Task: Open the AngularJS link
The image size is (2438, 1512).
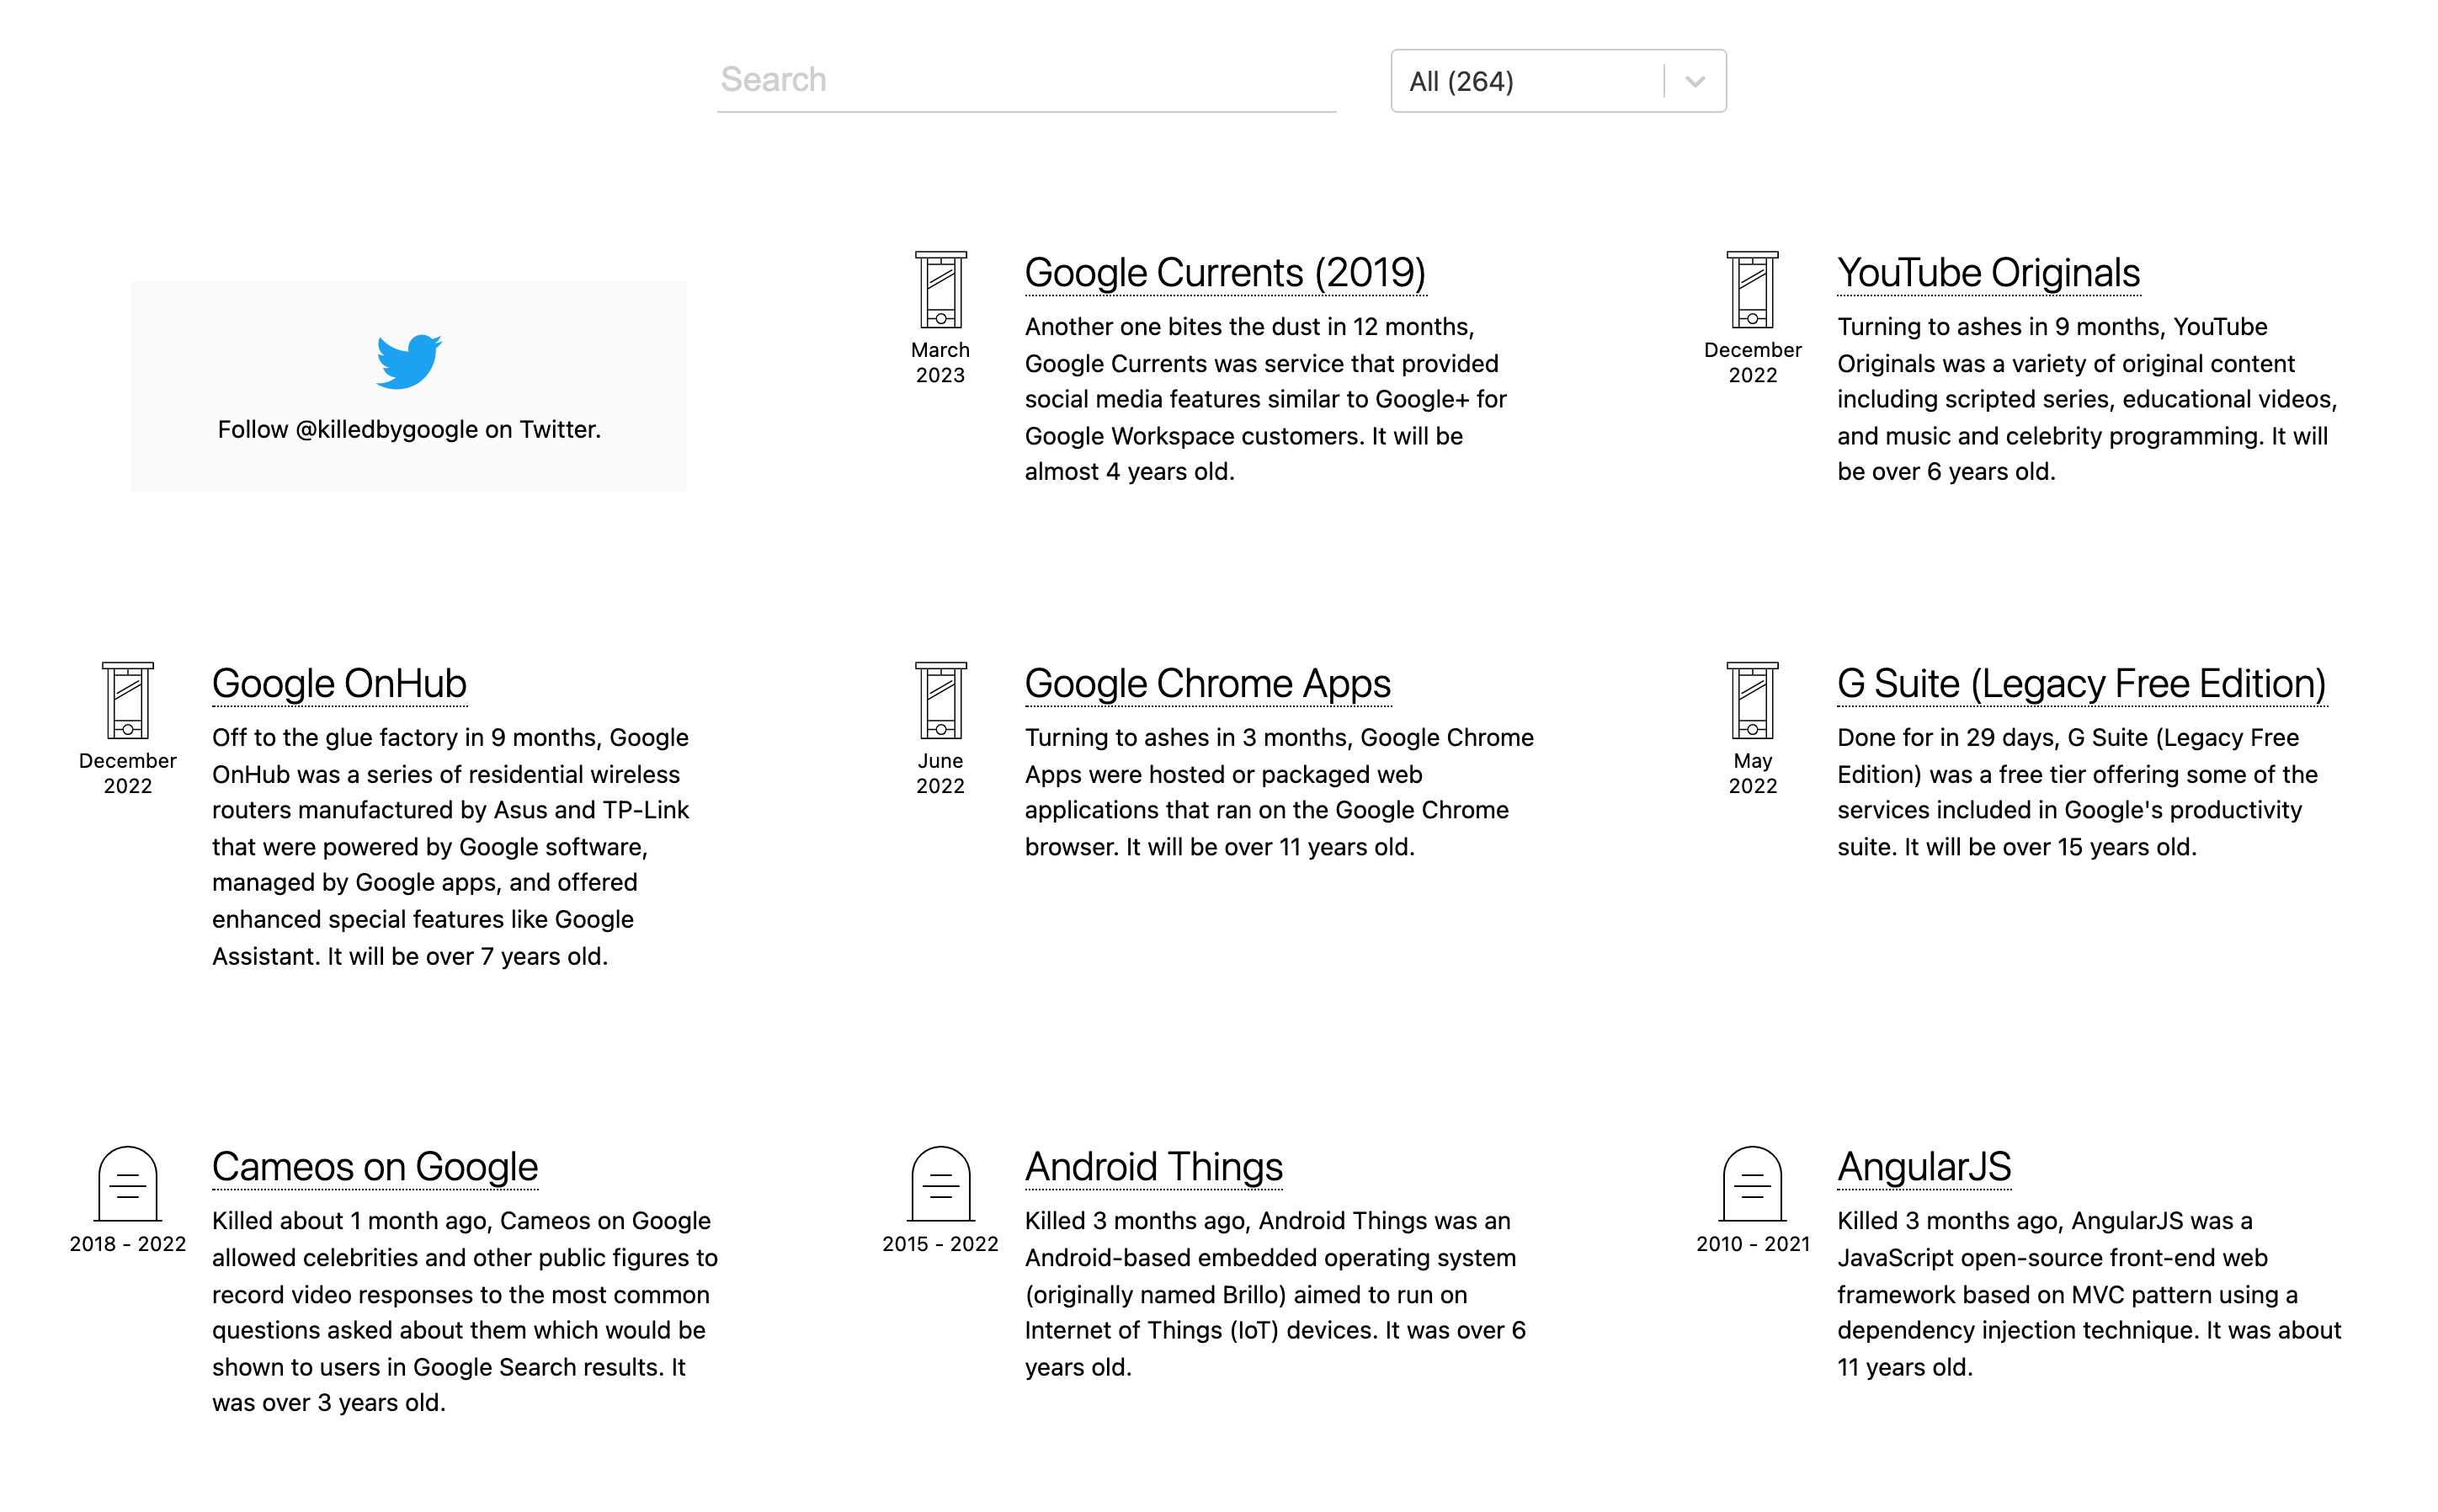Action: click(1923, 1167)
